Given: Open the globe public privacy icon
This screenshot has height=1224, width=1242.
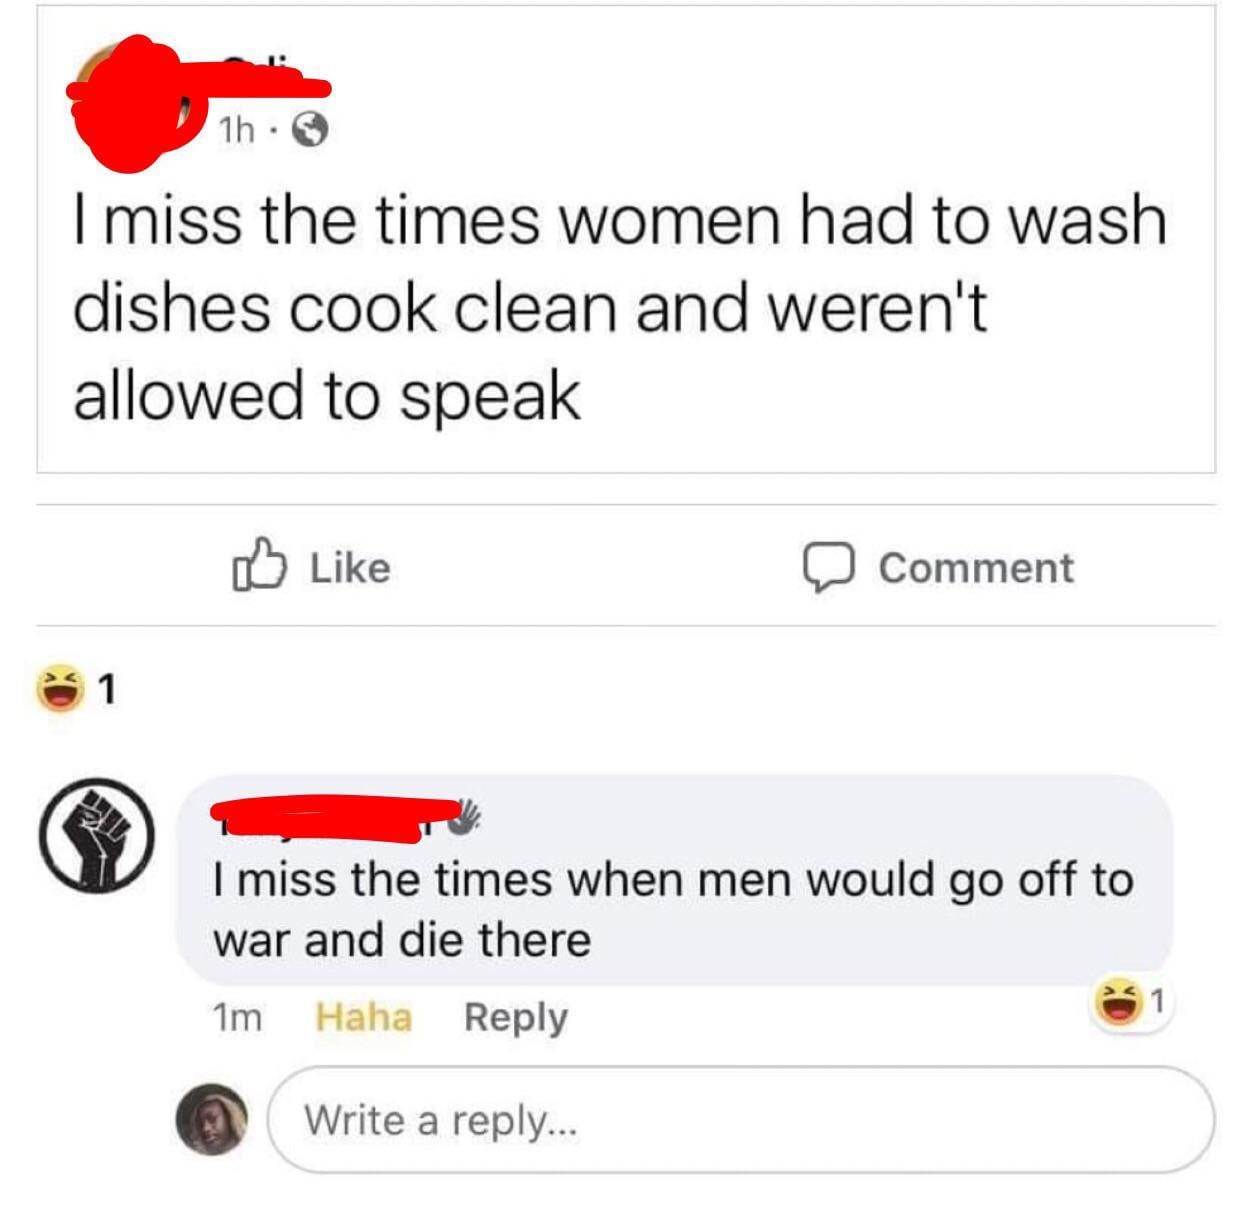Looking at the screenshot, I should 309,129.
